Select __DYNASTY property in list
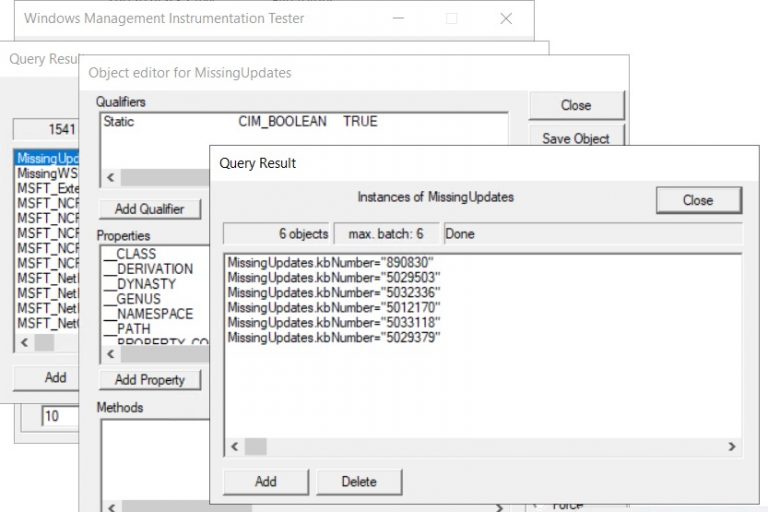768x512 pixels. coord(146,284)
